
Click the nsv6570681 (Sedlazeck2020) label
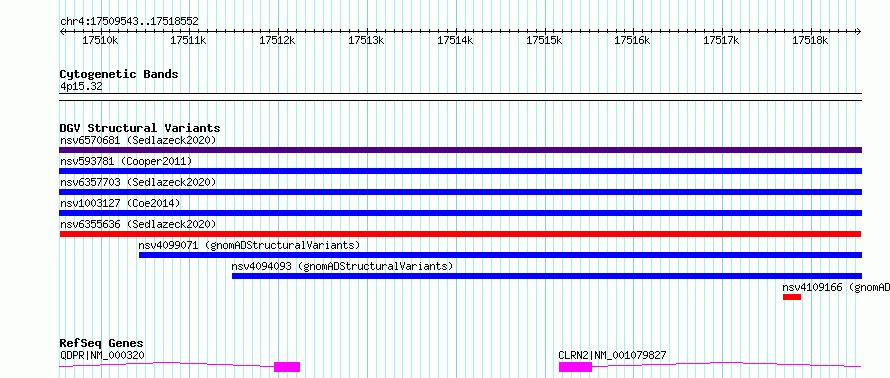tap(138, 140)
